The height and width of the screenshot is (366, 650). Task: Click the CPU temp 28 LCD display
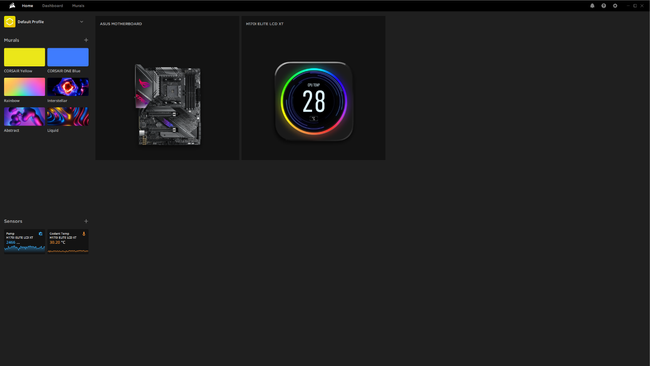(314, 101)
